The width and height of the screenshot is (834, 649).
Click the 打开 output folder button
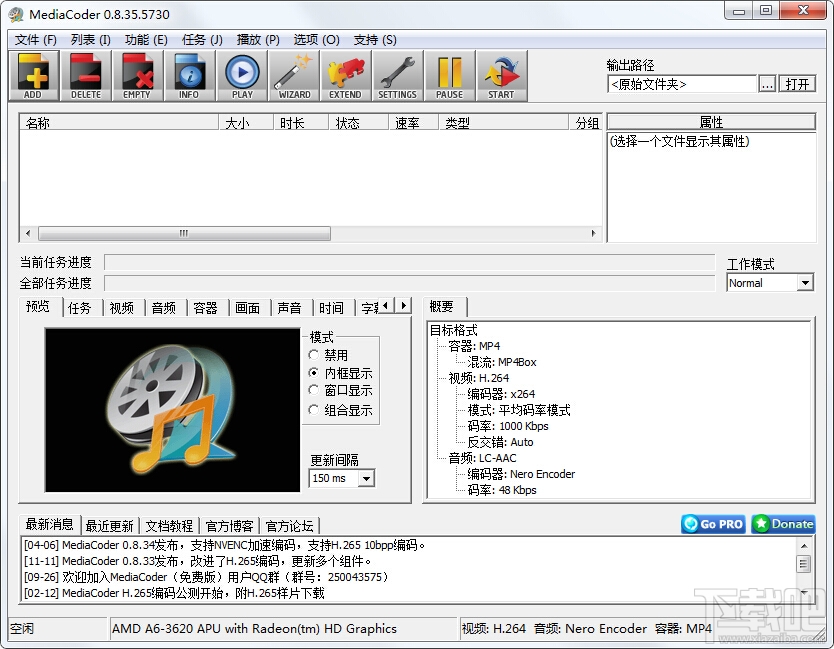[797, 84]
